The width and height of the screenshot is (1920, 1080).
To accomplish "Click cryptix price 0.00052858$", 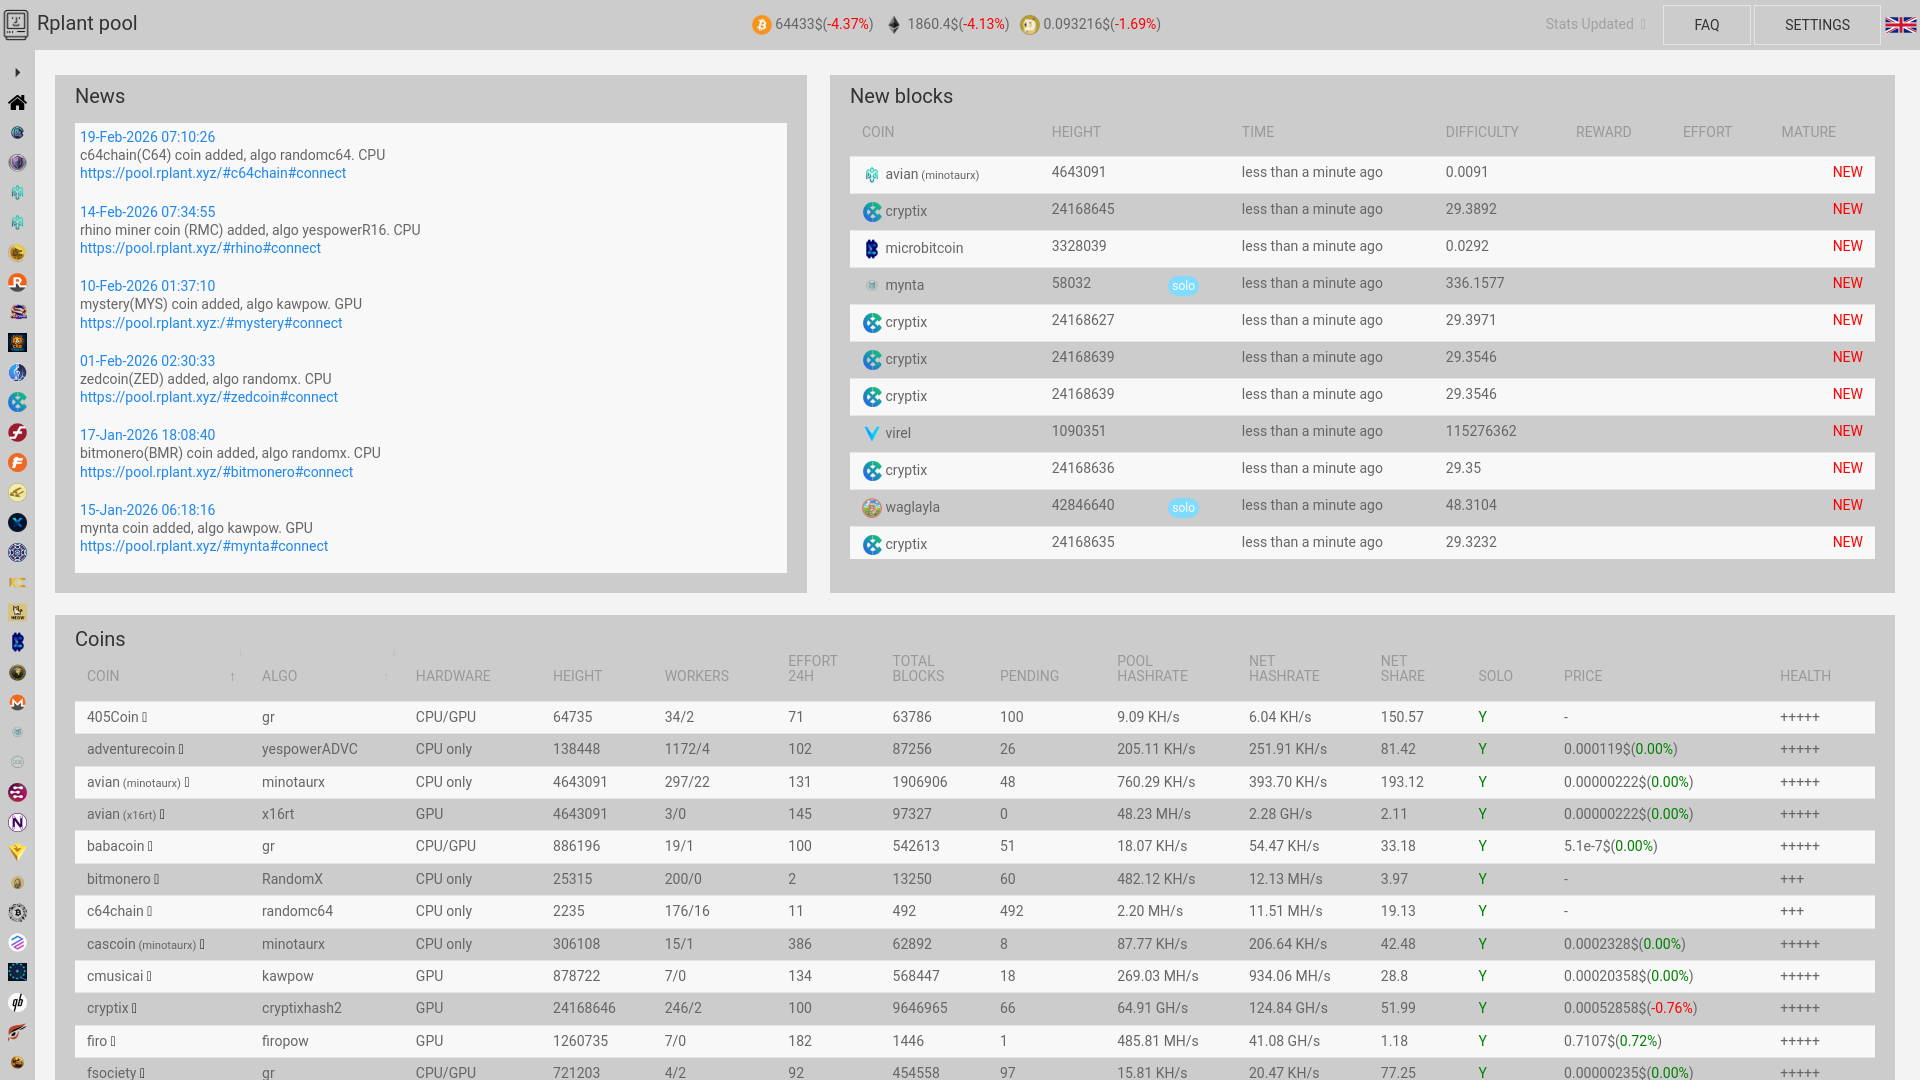I will pos(1605,1008).
